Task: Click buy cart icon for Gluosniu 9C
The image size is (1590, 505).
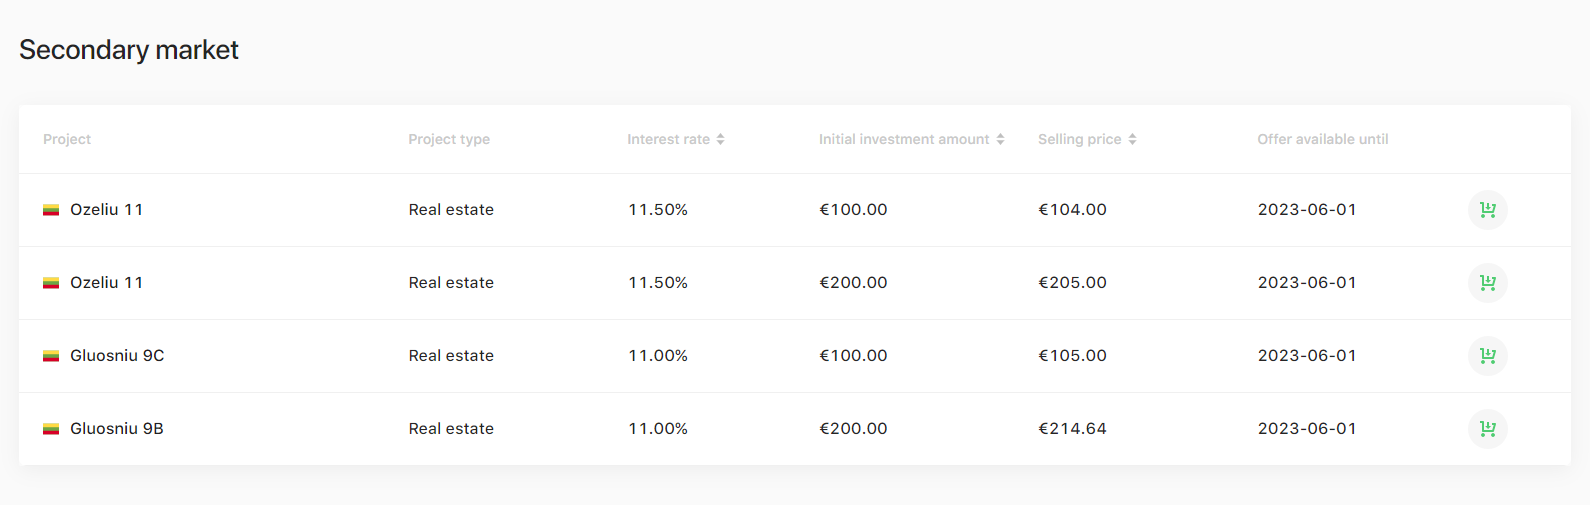Action: coord(1487,356)
